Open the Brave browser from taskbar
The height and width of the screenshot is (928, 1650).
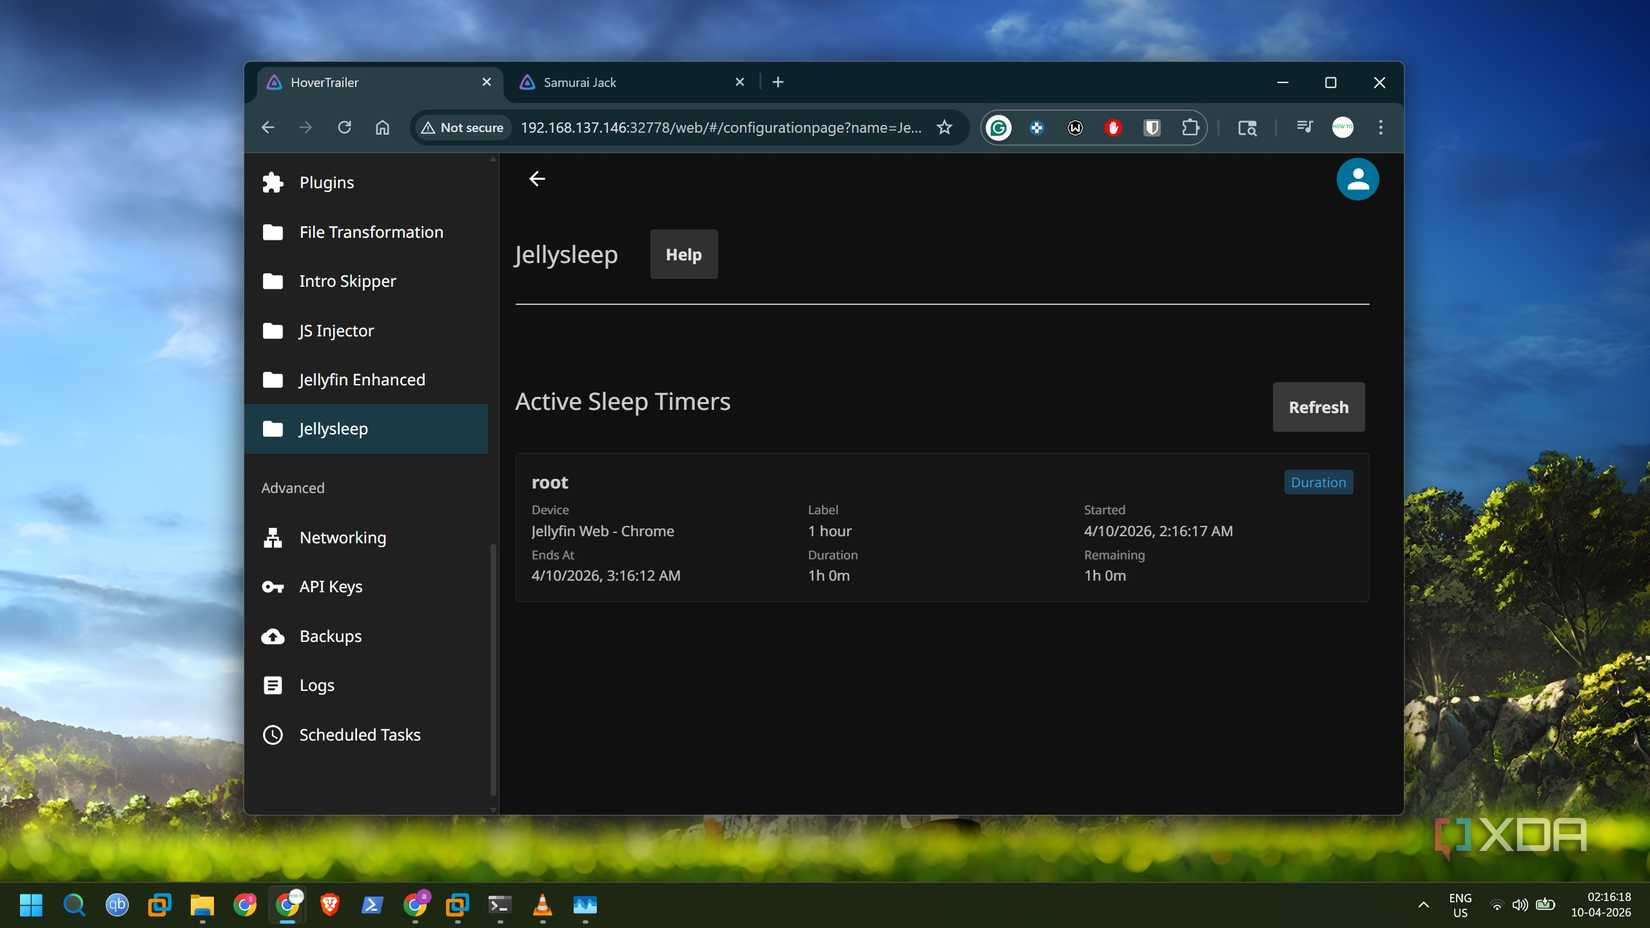(330, 905)
